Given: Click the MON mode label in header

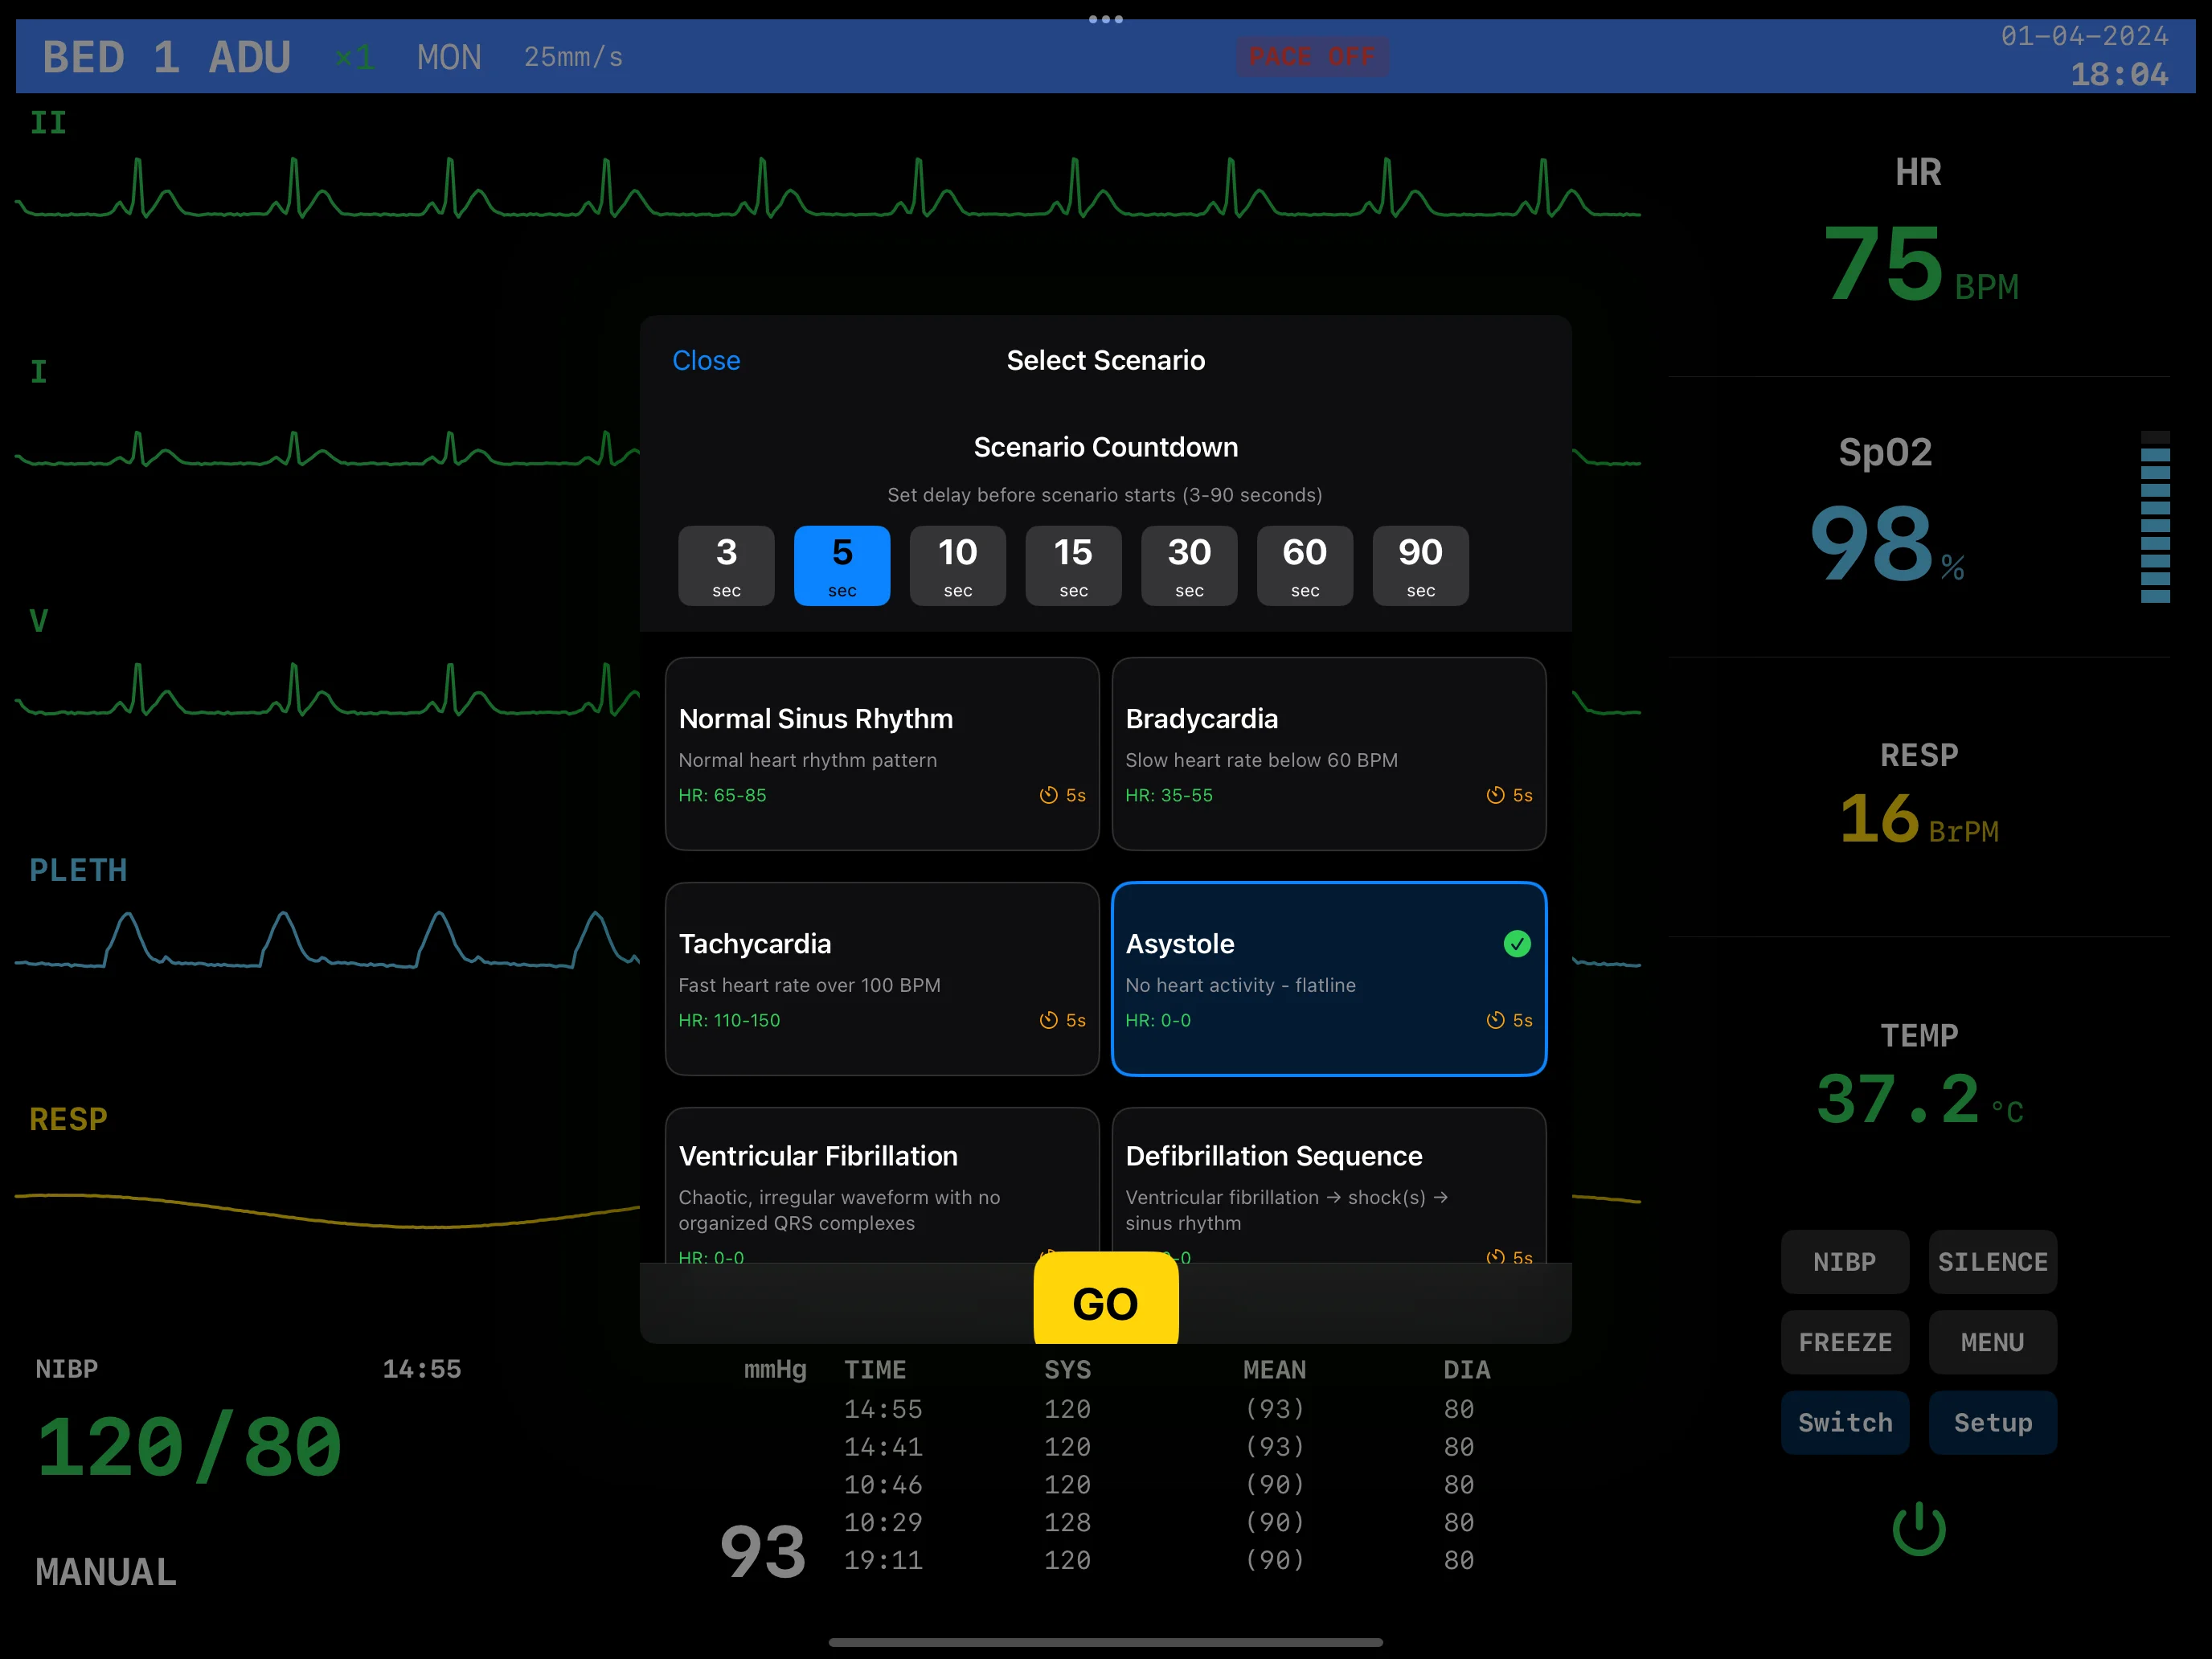Looking at the screenshot, I should [x=449, y=57].
